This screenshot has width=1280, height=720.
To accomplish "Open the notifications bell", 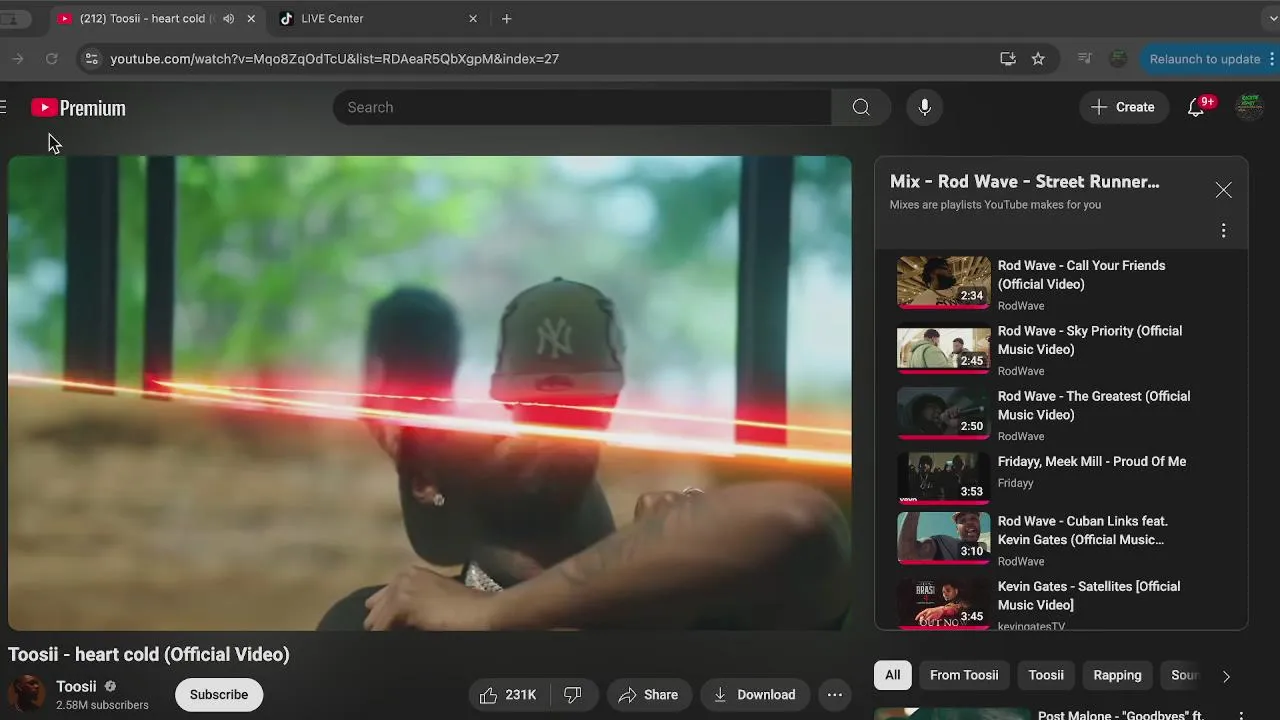I will pos(1196,107).
